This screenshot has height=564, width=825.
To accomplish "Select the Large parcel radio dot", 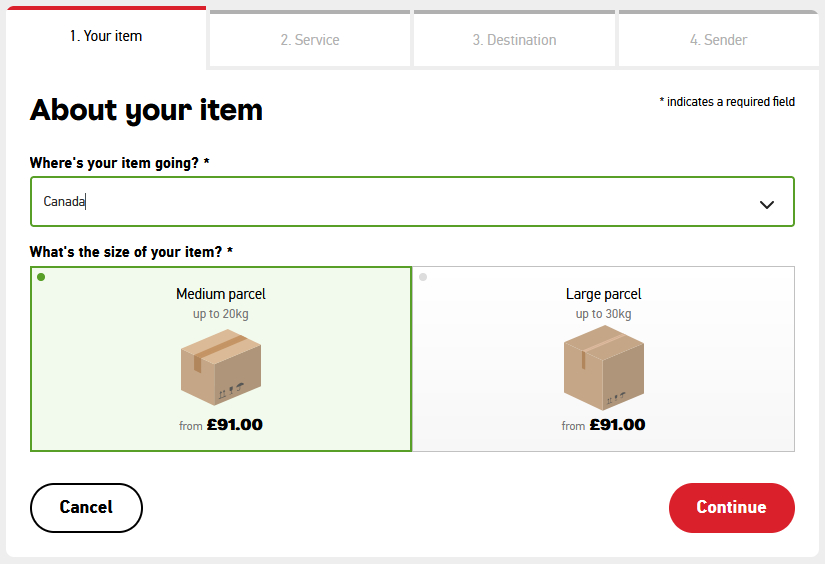I will pos(423,277).
